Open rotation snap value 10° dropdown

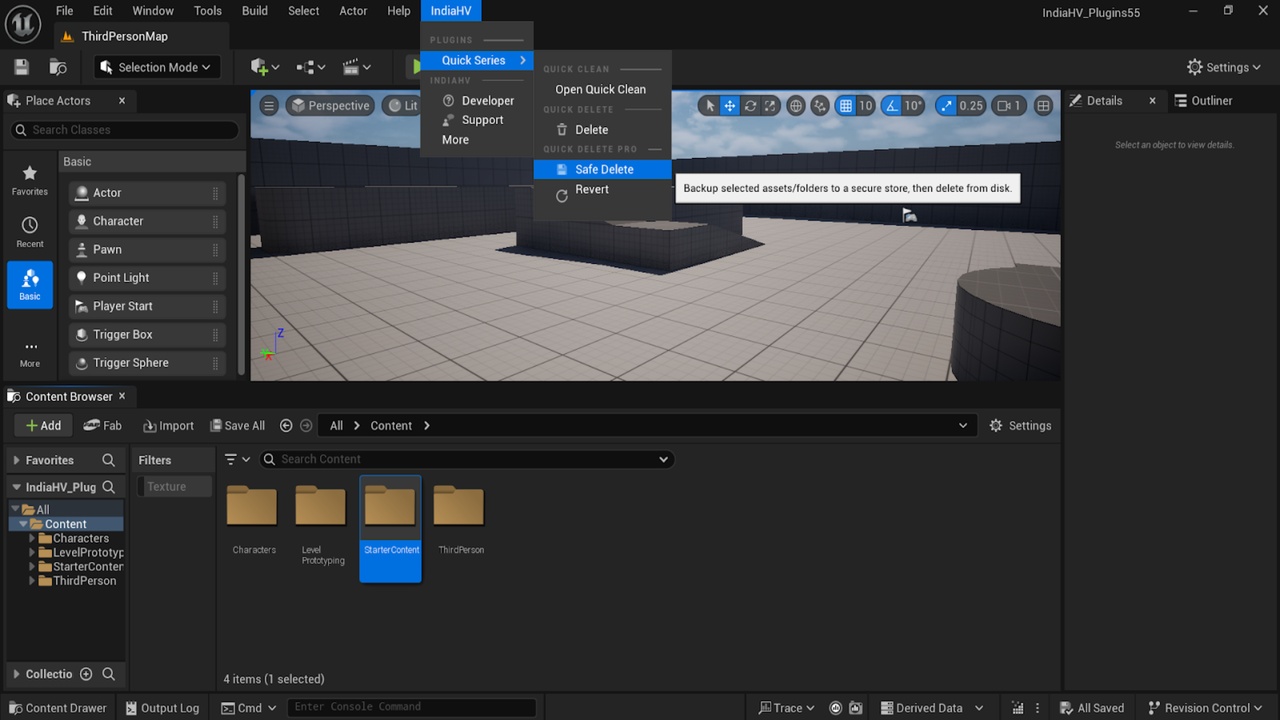click(913, 106)
